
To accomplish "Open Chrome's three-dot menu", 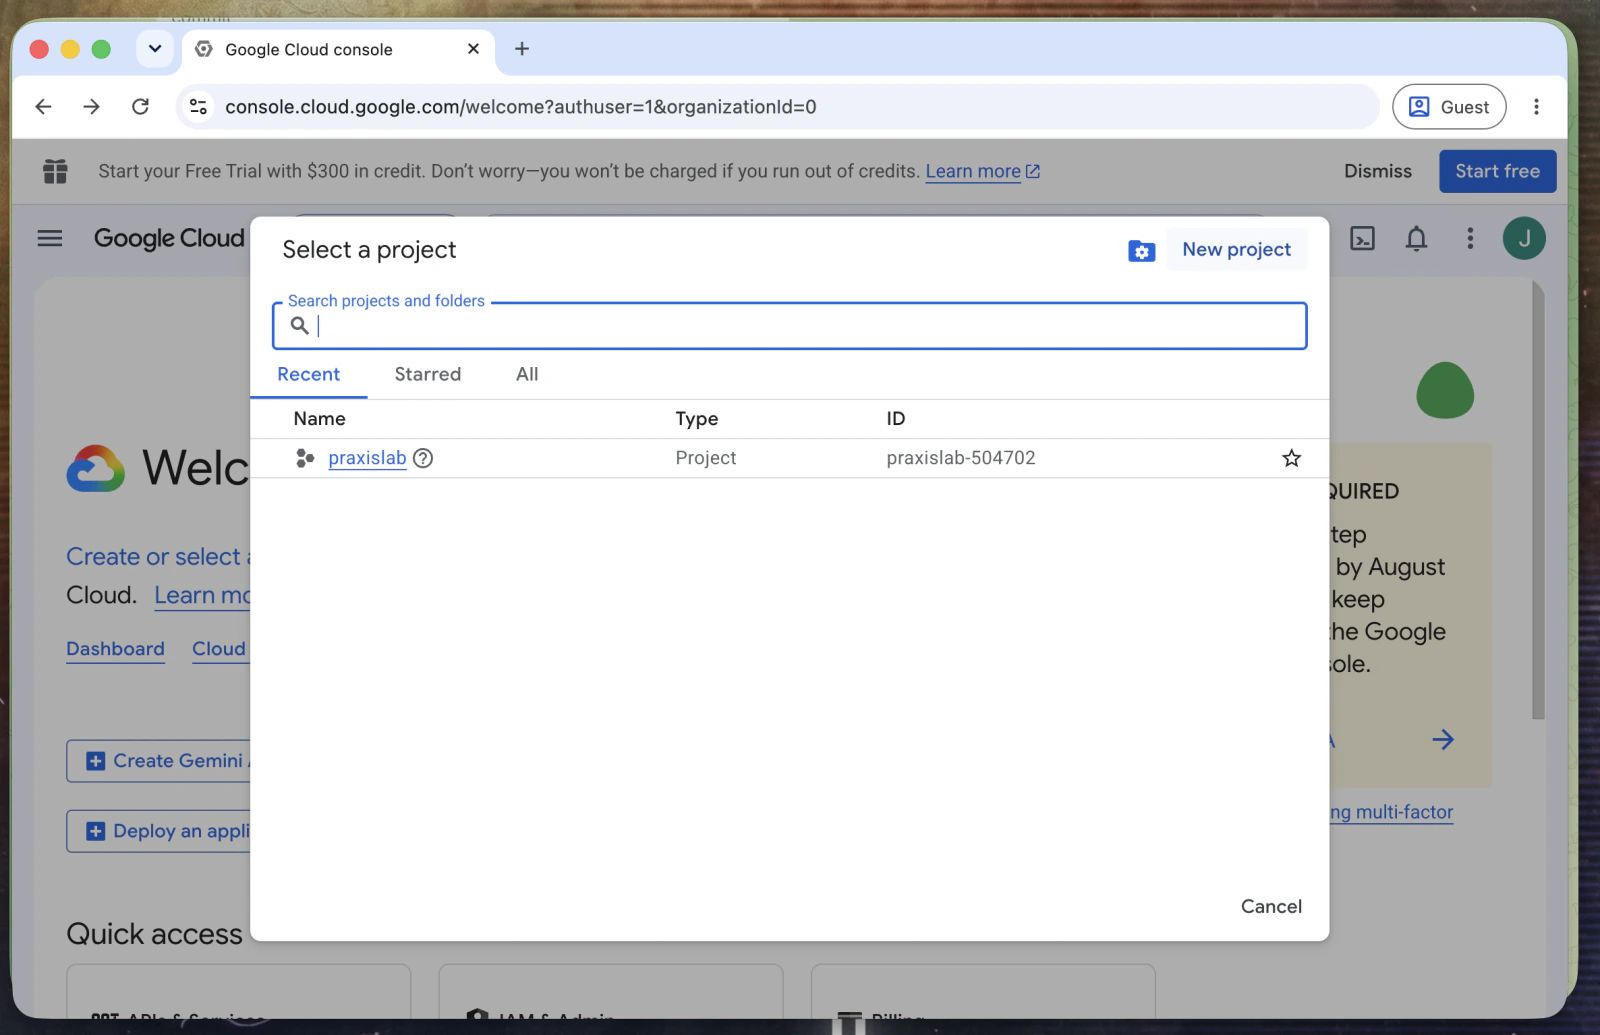I will tap(1536, 107).
